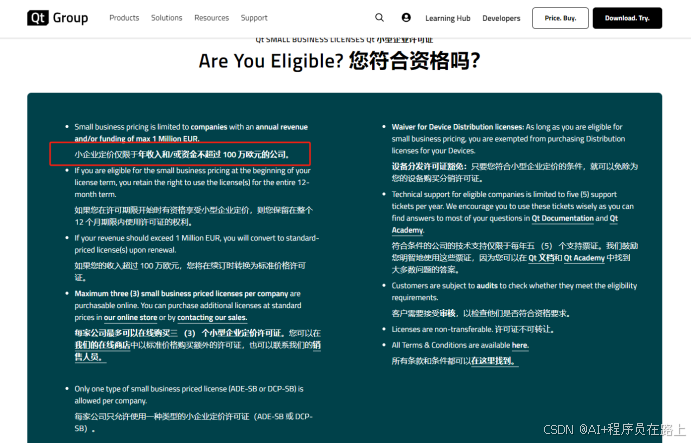Open the Developers link
The image size is (692, 444).
coord(501,18)
